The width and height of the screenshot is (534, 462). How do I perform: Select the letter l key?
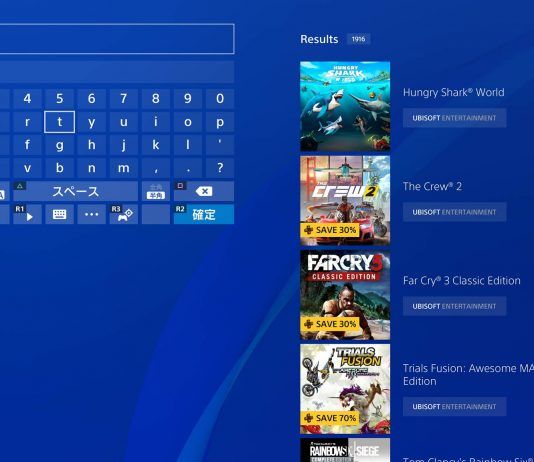pos(188,145)
